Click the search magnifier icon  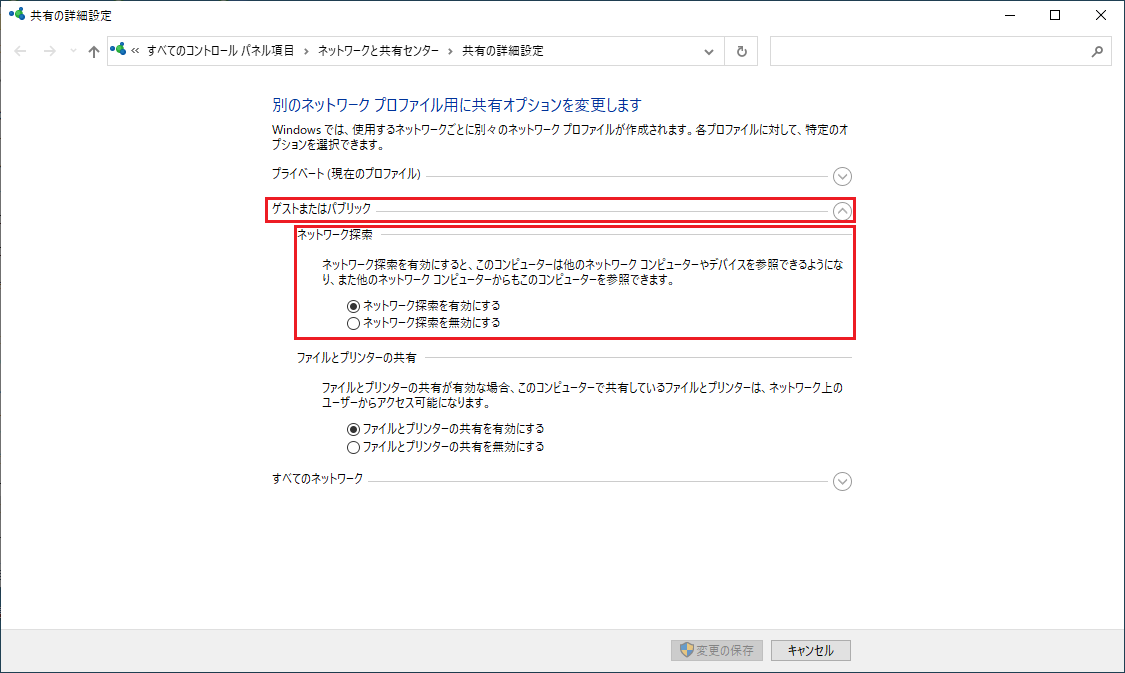tap(1096, 51)
